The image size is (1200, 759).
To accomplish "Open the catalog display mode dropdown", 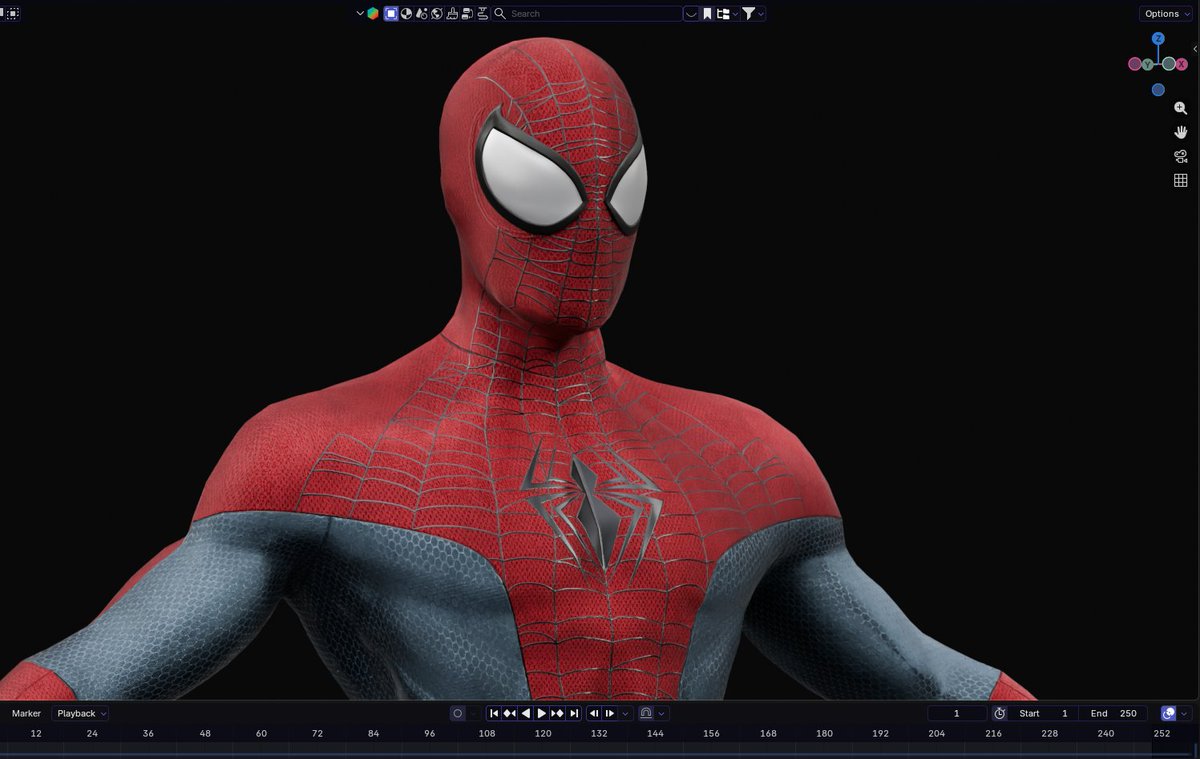I will 728,14.
